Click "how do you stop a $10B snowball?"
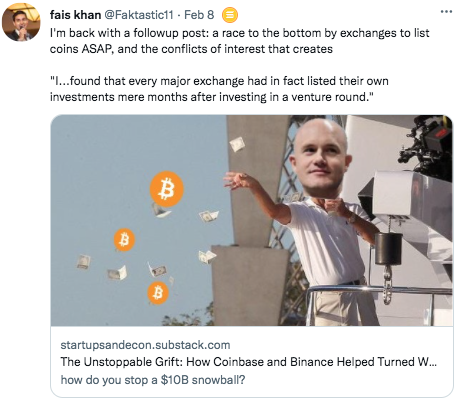 (x=153, y=380)
